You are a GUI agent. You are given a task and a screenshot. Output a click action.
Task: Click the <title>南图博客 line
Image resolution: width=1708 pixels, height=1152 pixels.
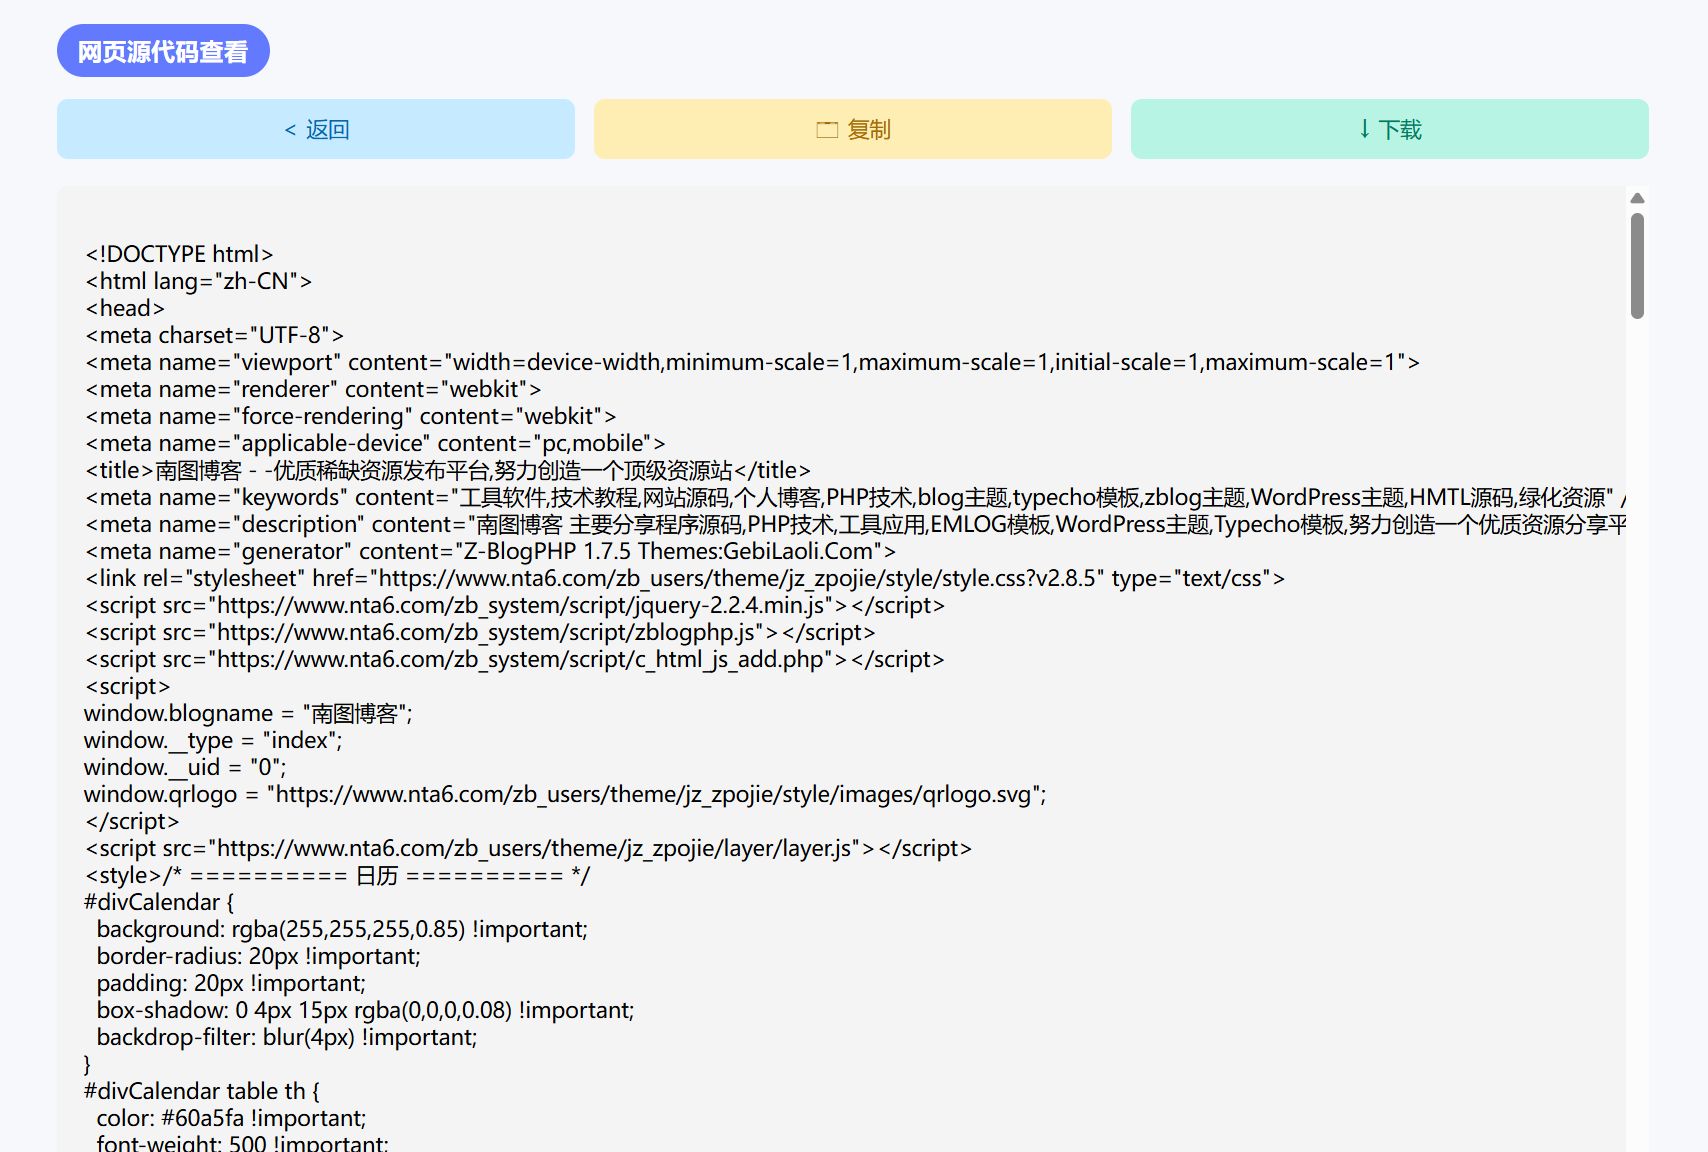pos(448,470)
